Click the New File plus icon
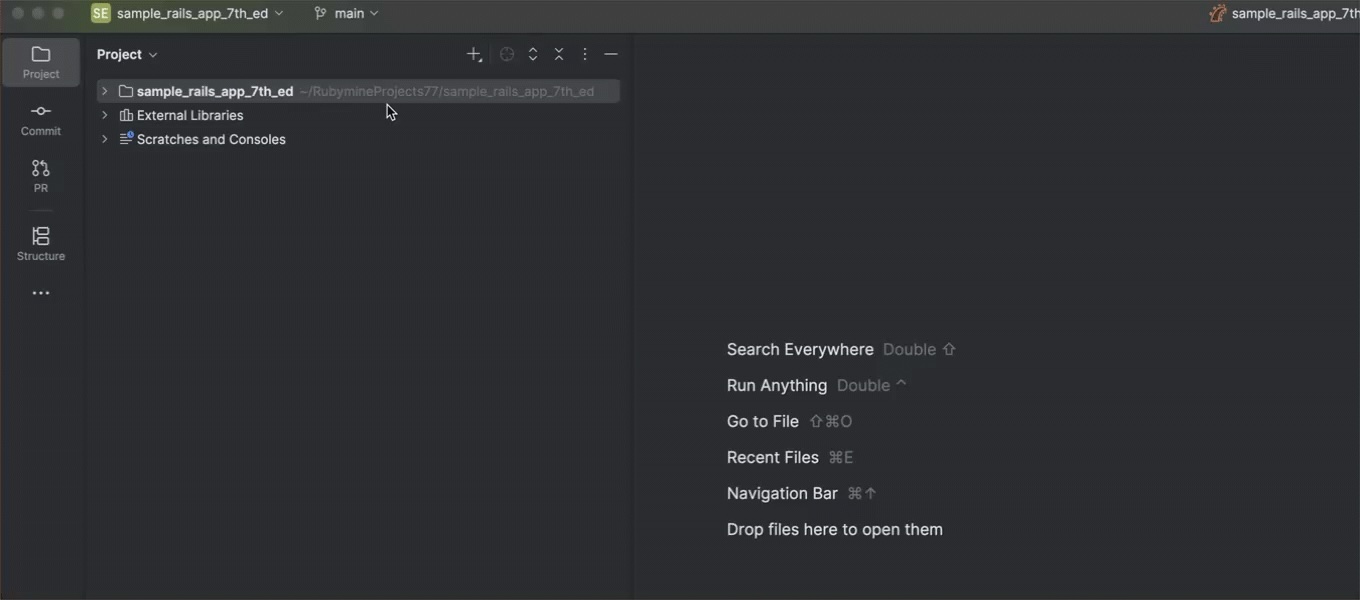The image size is (1360, 600). pyautogui.click(x=474, y=55)
